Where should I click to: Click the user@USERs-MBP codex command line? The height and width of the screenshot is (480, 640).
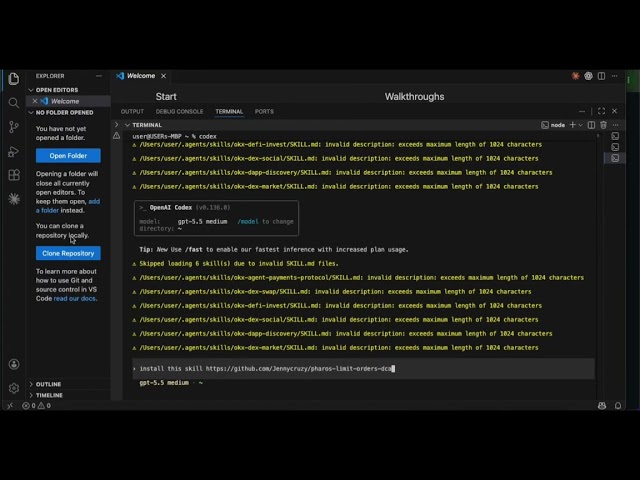pos(174,136)
